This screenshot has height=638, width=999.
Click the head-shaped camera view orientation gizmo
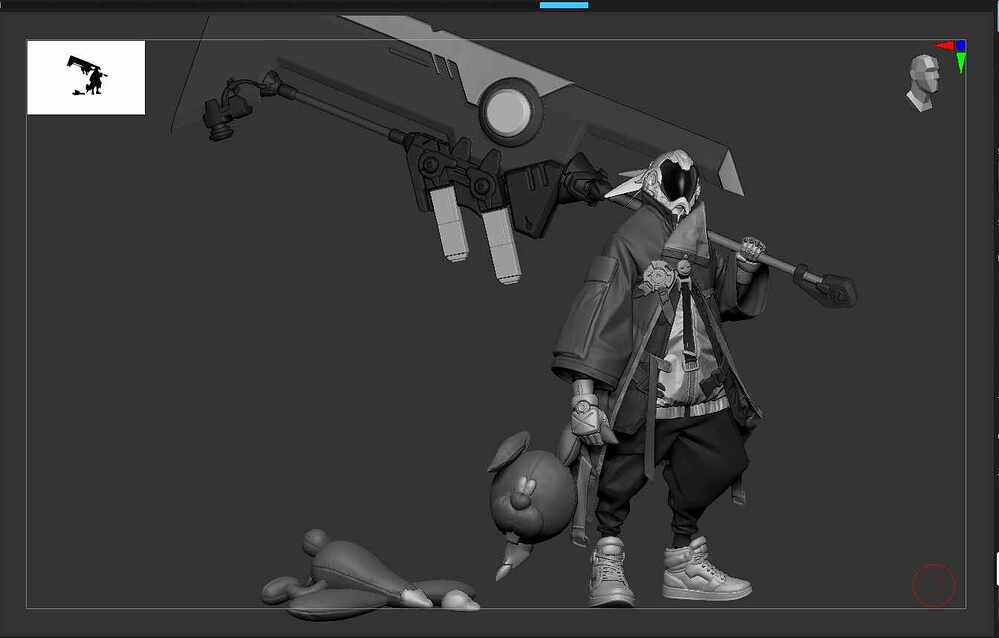point(923,83)
